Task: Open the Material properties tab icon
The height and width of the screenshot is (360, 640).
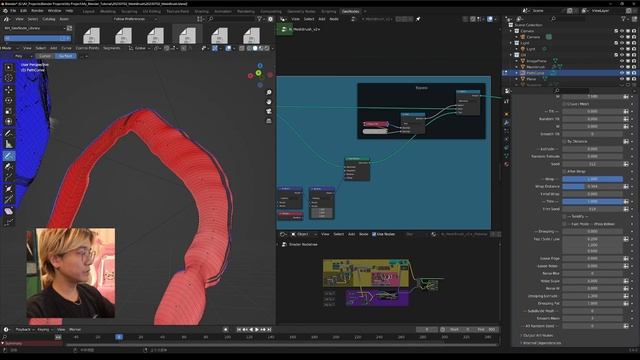Action: pos(507,164)
